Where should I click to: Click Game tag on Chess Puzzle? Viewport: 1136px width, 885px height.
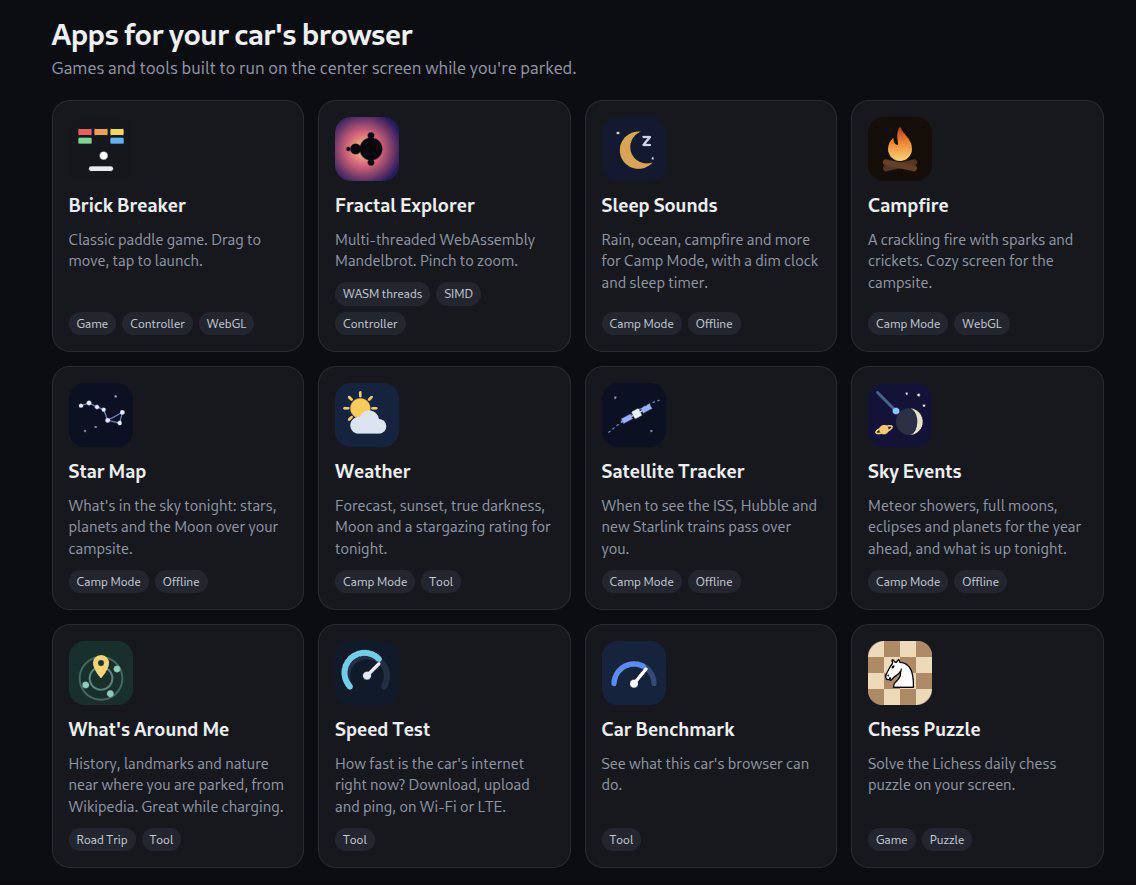pyautogui.click(x=891, y=839)
